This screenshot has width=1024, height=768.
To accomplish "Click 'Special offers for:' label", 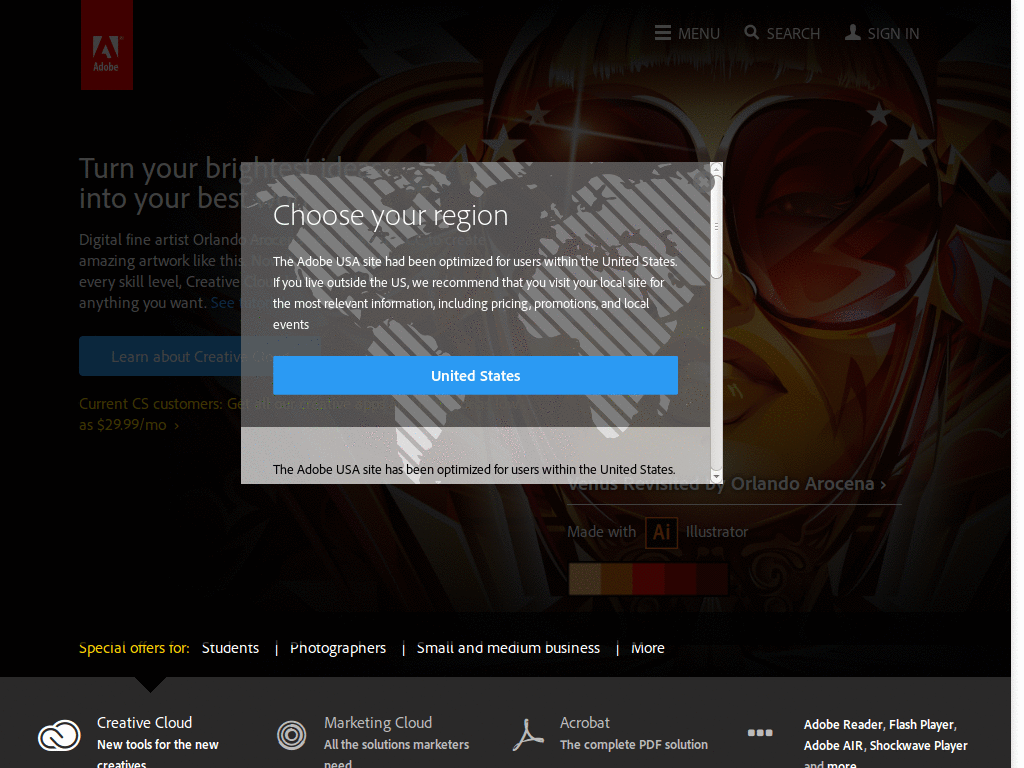I will [x=134, y=648].
